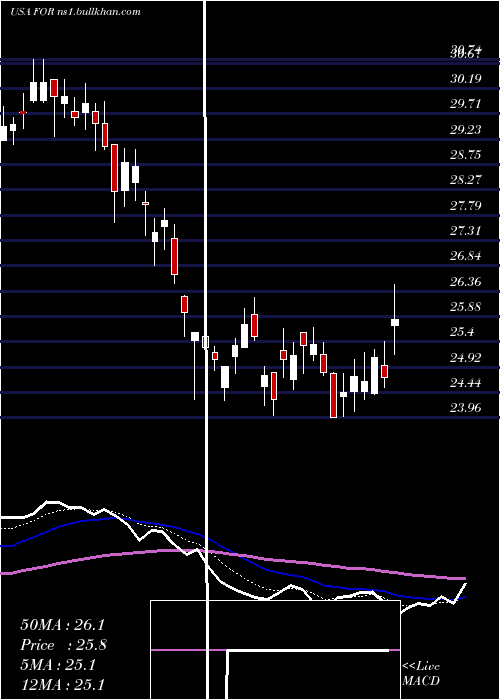Click the 30.19 price axis label
The height and width of the screenshot is (700, 500).
pos(466,79)
